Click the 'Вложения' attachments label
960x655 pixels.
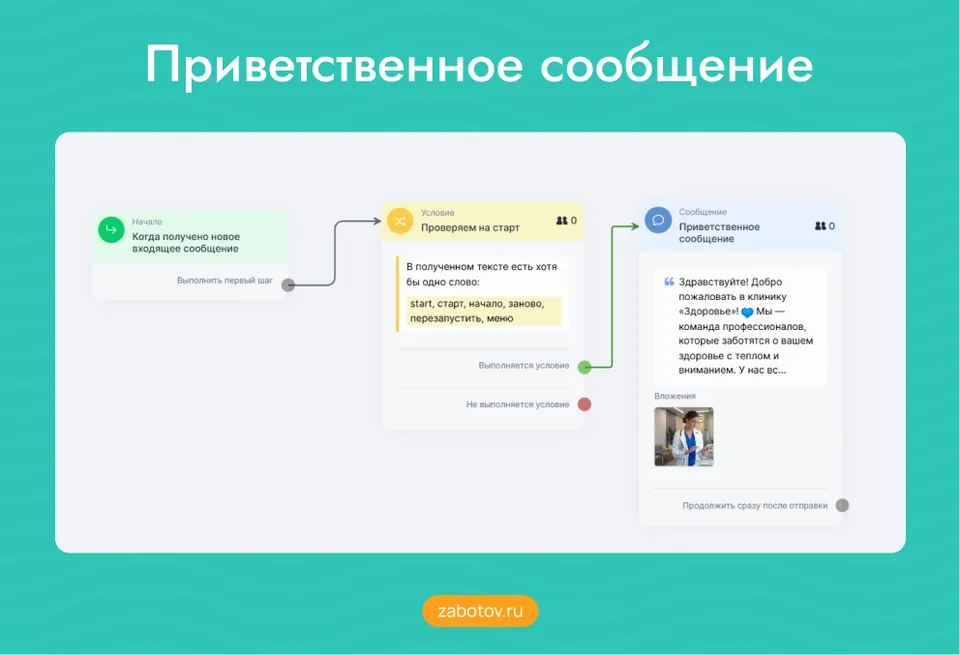point(675,396)
